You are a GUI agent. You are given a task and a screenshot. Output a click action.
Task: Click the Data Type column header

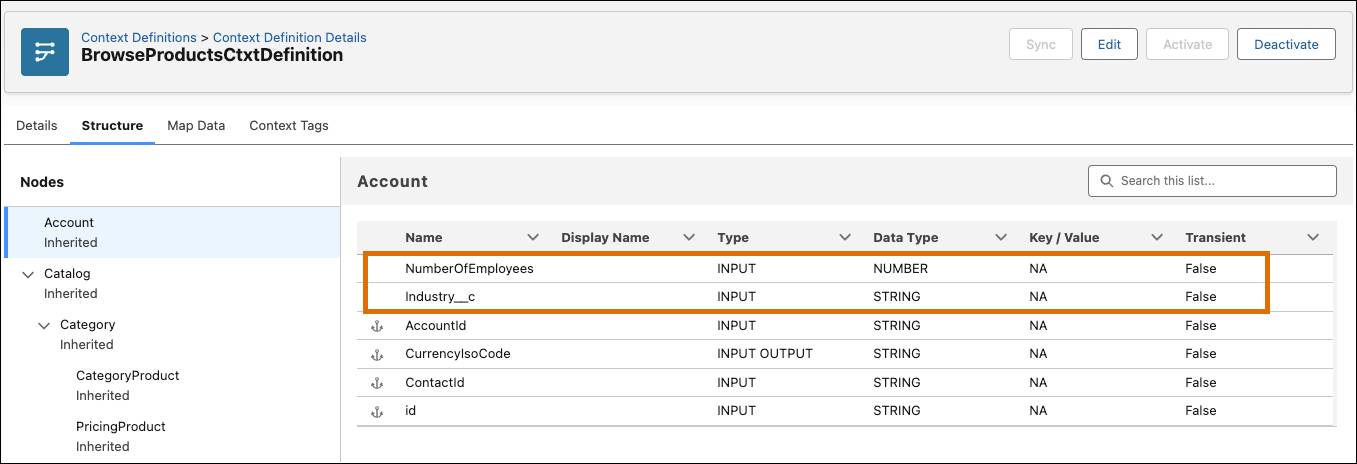click(x=905, y=238)
